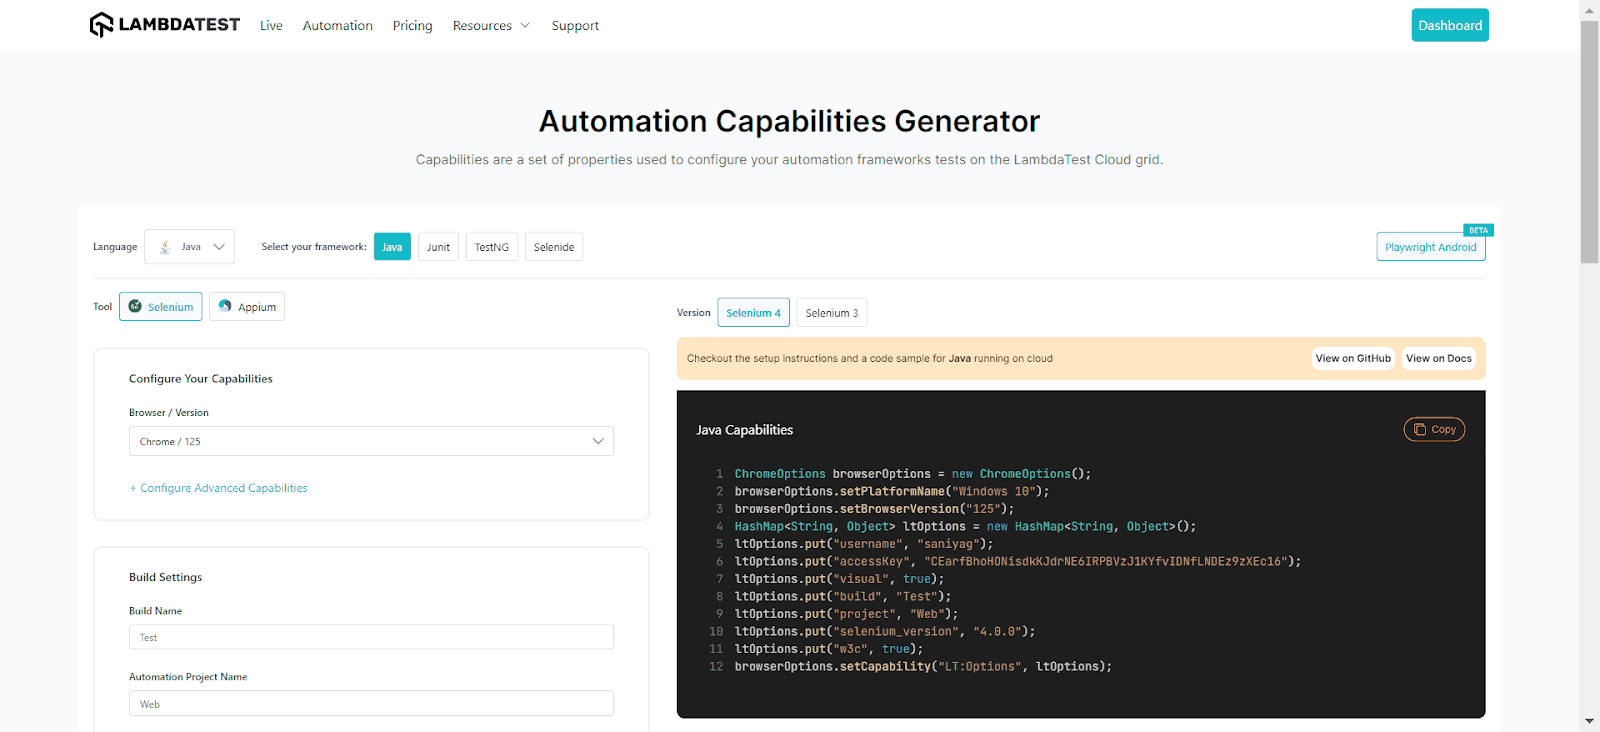Click the Automation Capabilities Generator title

(790, 121)
